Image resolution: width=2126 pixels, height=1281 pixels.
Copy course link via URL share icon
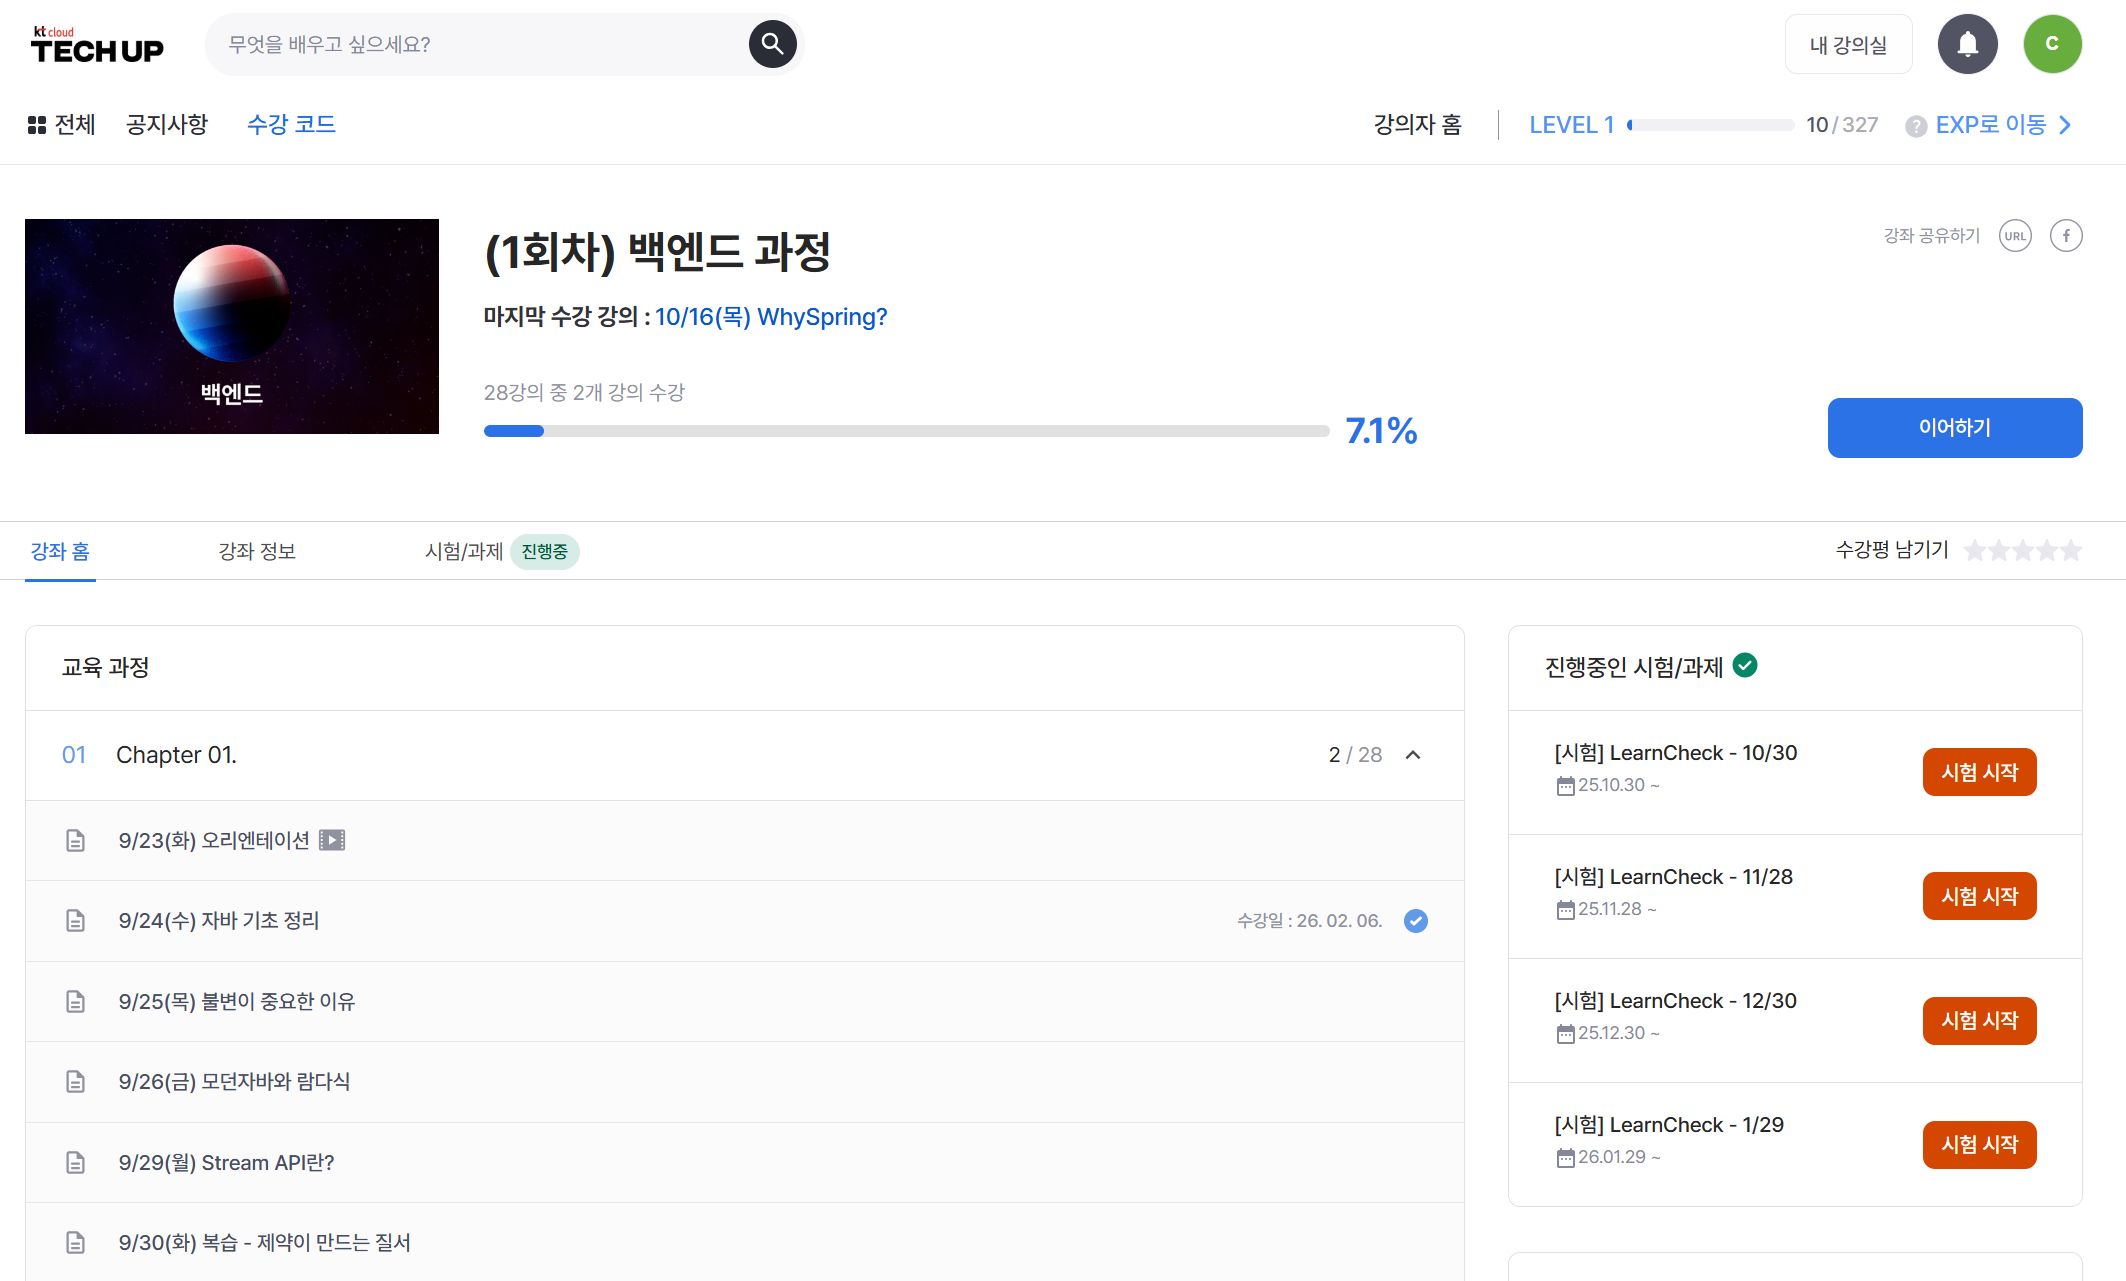click(2015, 236)
